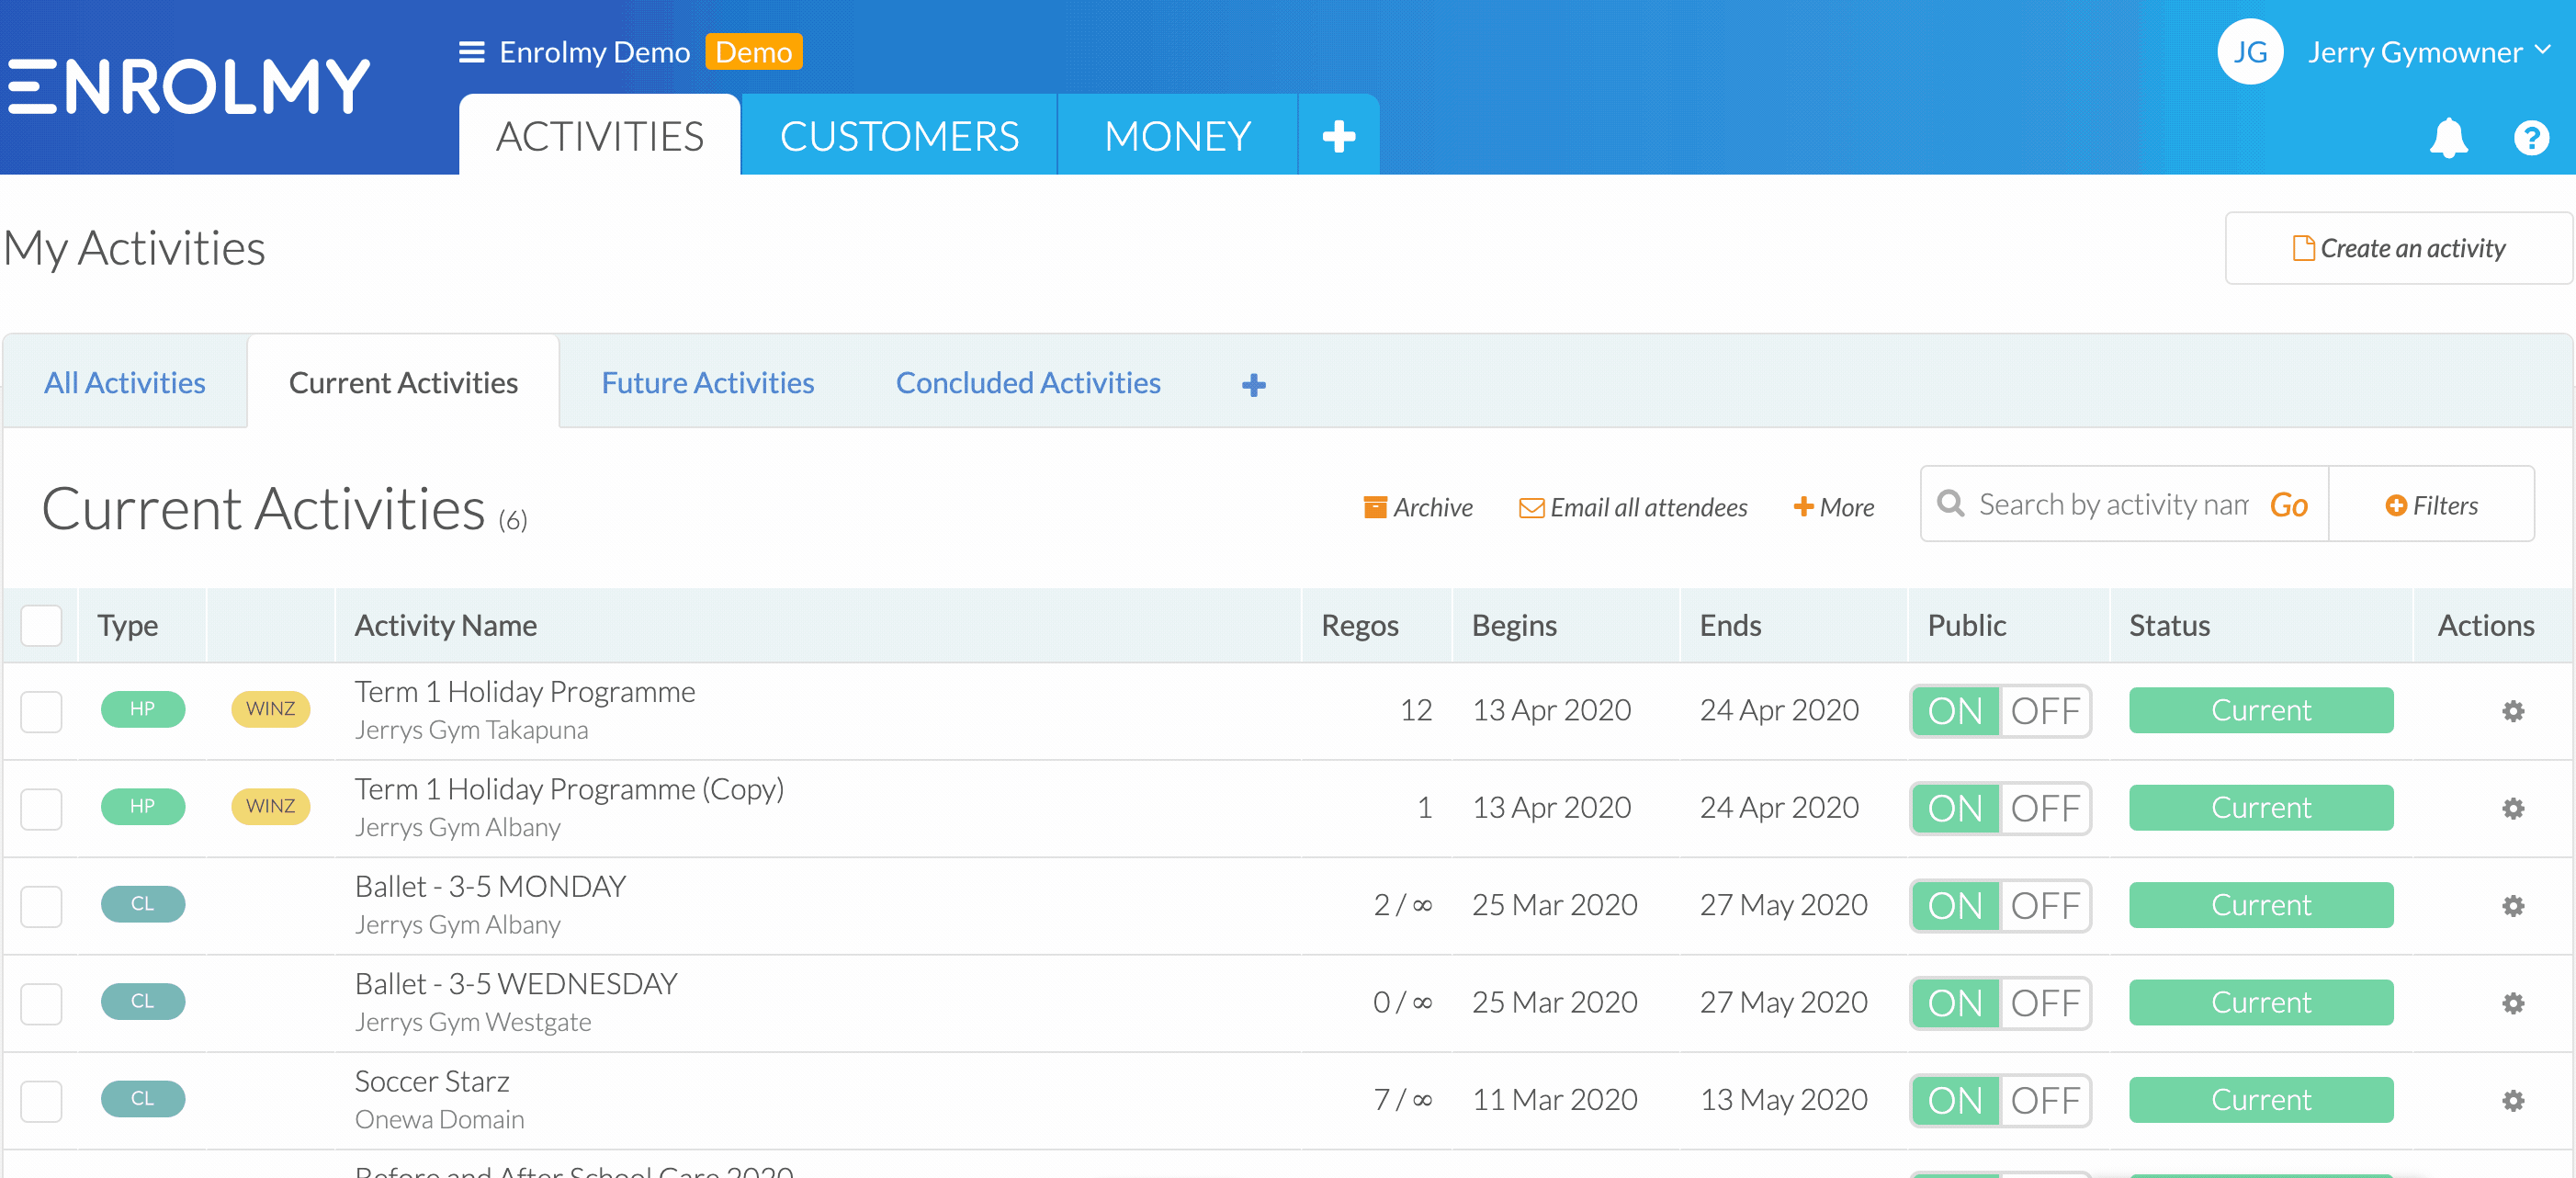Open the hamburger menu beside Enrolmy Demo
Image resolution: width=2576 pixels, height=1178 pixels.
(x=471, y=52)
